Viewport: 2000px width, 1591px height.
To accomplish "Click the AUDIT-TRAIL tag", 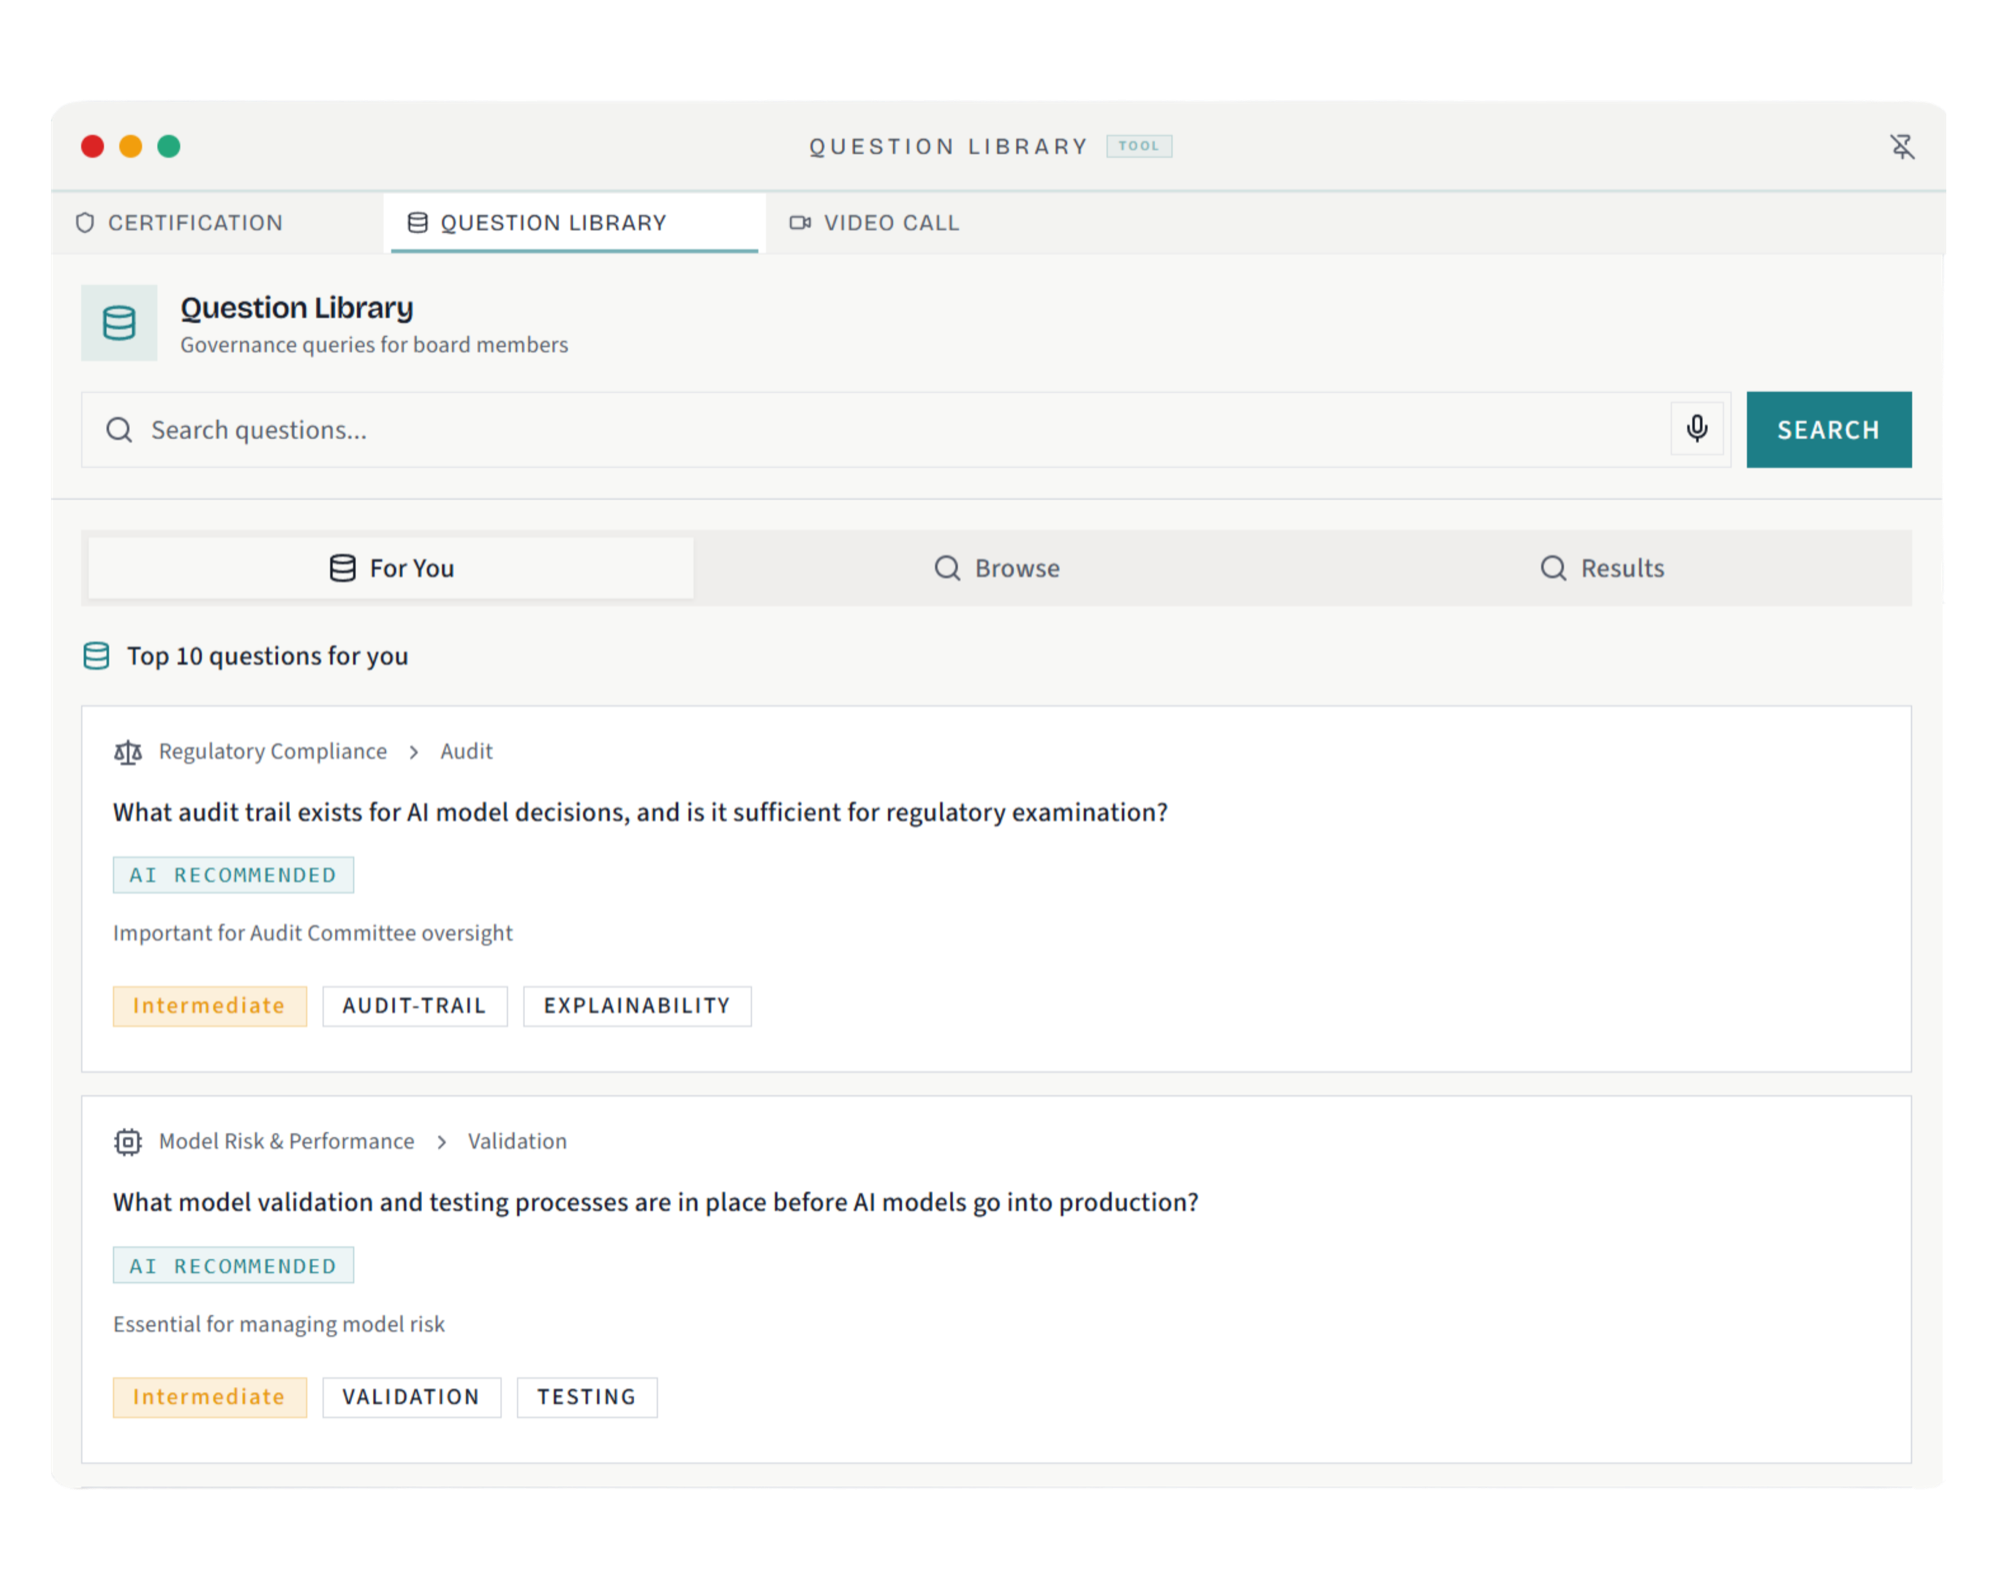I will (414, 1006).
